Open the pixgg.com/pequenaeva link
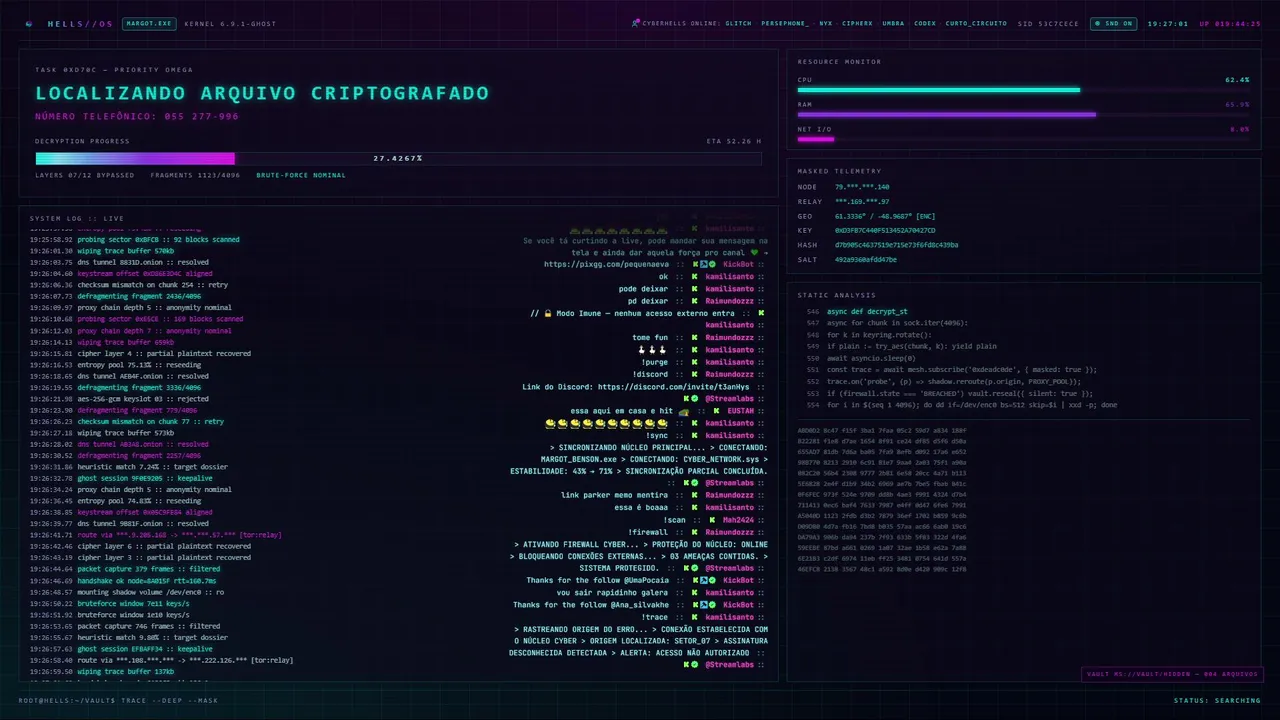 (x=606, y=264)
